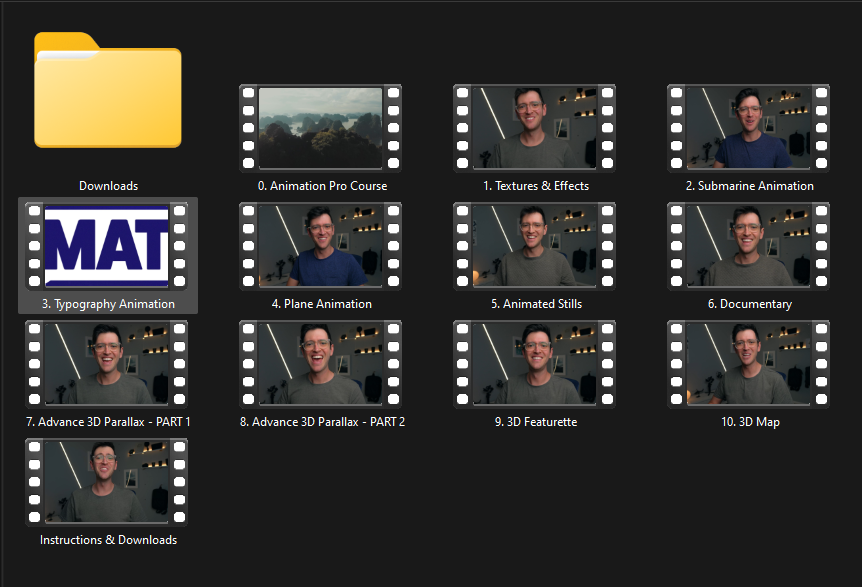Open the '8. Advance 3D Parallax - PART 2' video
The image size is (862, 587).
[320, 364]
